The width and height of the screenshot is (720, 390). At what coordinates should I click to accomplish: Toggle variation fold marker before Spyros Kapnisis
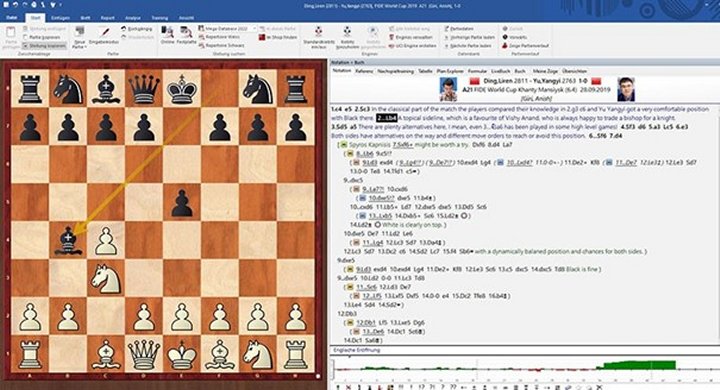(343, 145)
